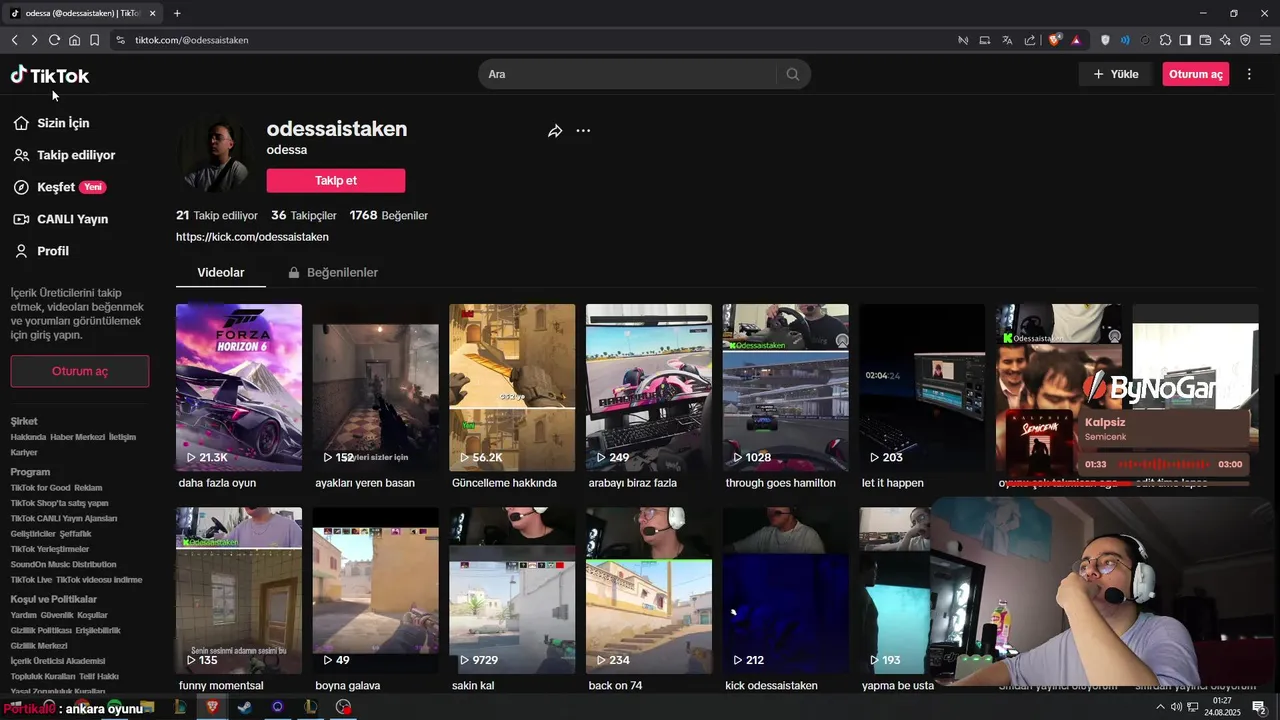The height and width of the screenshot is (720, 1280).
Task: Click the address bar URL
Action: pyautogui.click(x=192, y=40)
